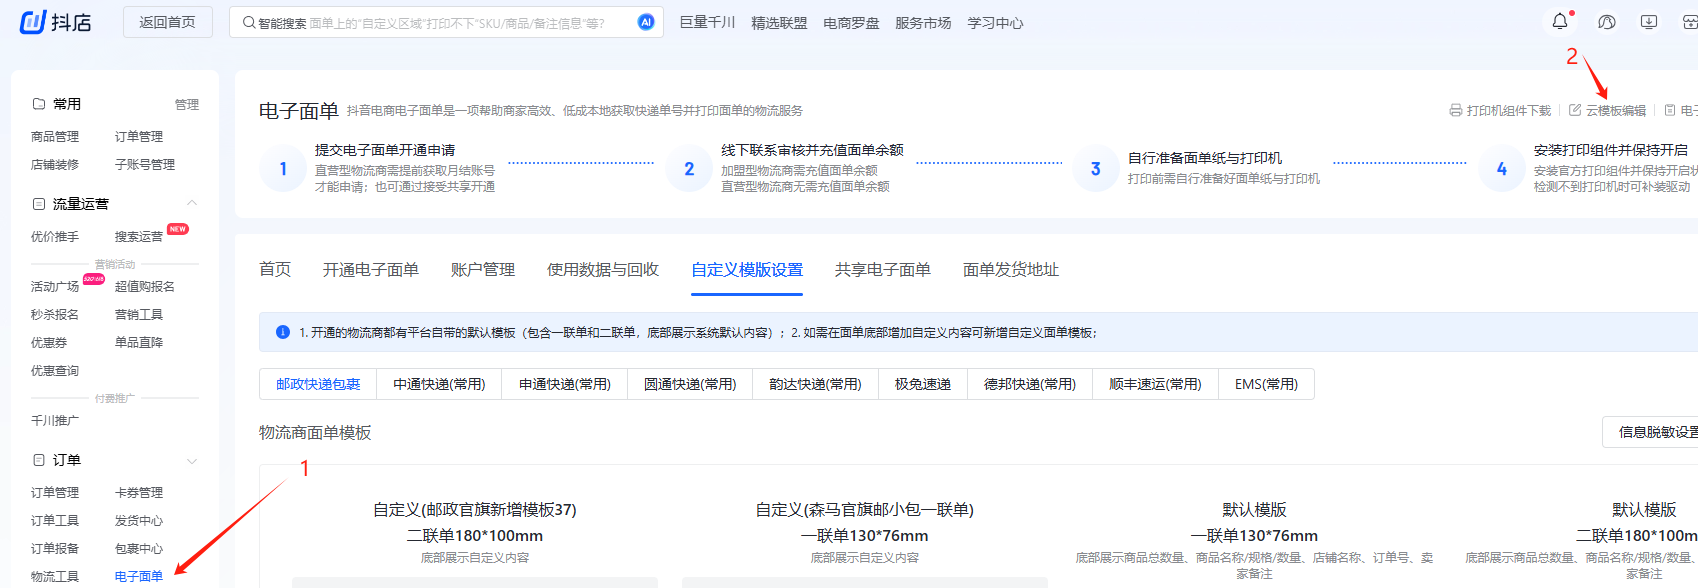Open 精选联盟 in top navigation
The width and height of the screenshot is (1698, 588).
(779, 22)
